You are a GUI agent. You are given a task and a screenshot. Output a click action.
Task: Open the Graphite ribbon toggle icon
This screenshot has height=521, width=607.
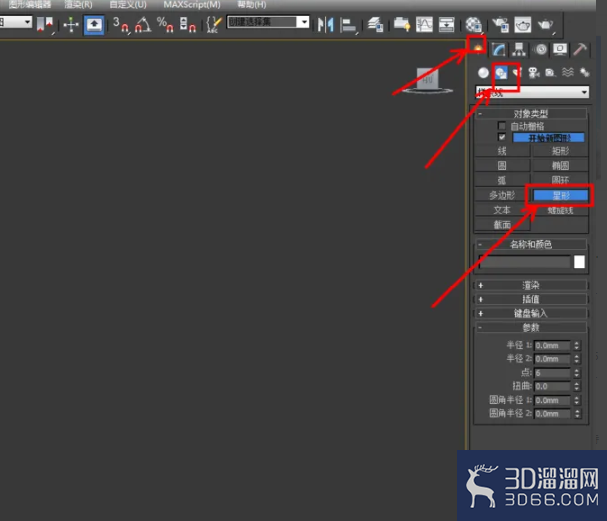[402, 25]
